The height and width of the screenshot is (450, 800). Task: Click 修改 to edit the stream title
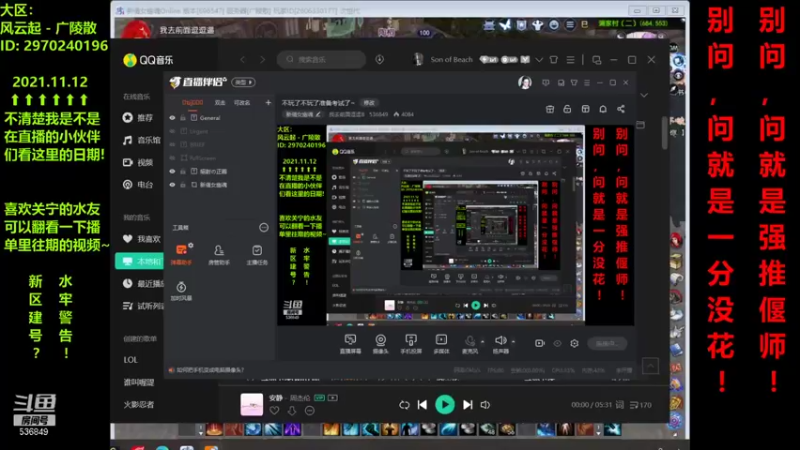pyautogui.click(x=369, y=103)
